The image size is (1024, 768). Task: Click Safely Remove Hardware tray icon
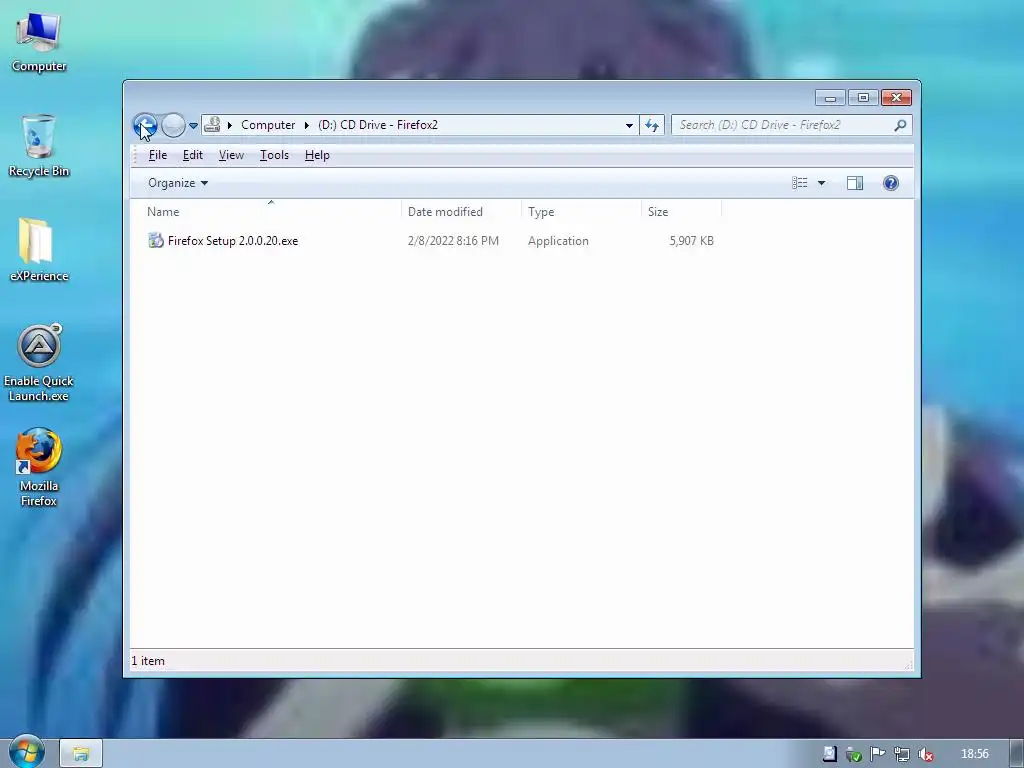pos(854,754)
